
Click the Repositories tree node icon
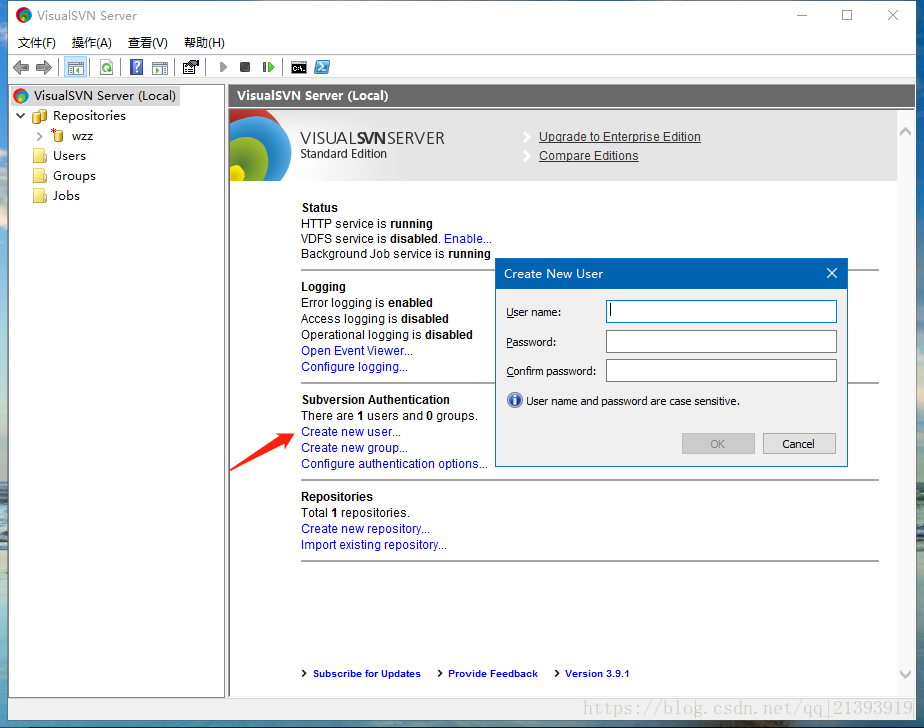[x=39, y=116]
